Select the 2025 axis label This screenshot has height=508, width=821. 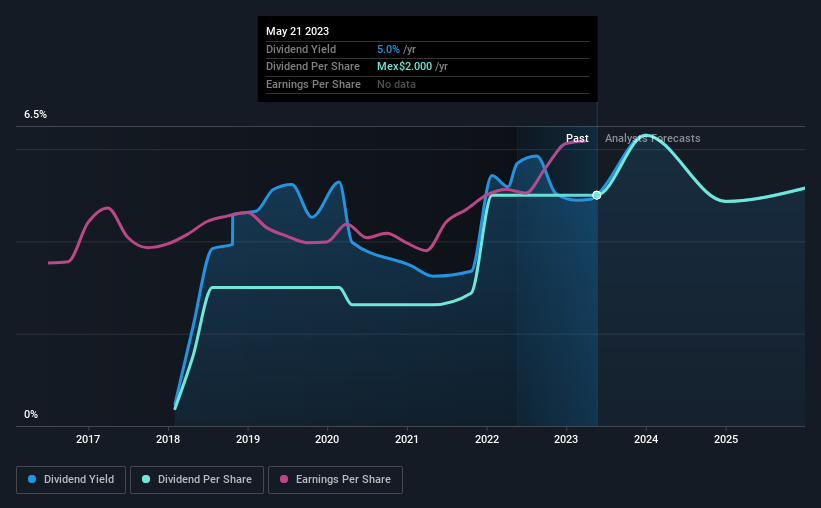pyautogui.click(x=726, y=439)
